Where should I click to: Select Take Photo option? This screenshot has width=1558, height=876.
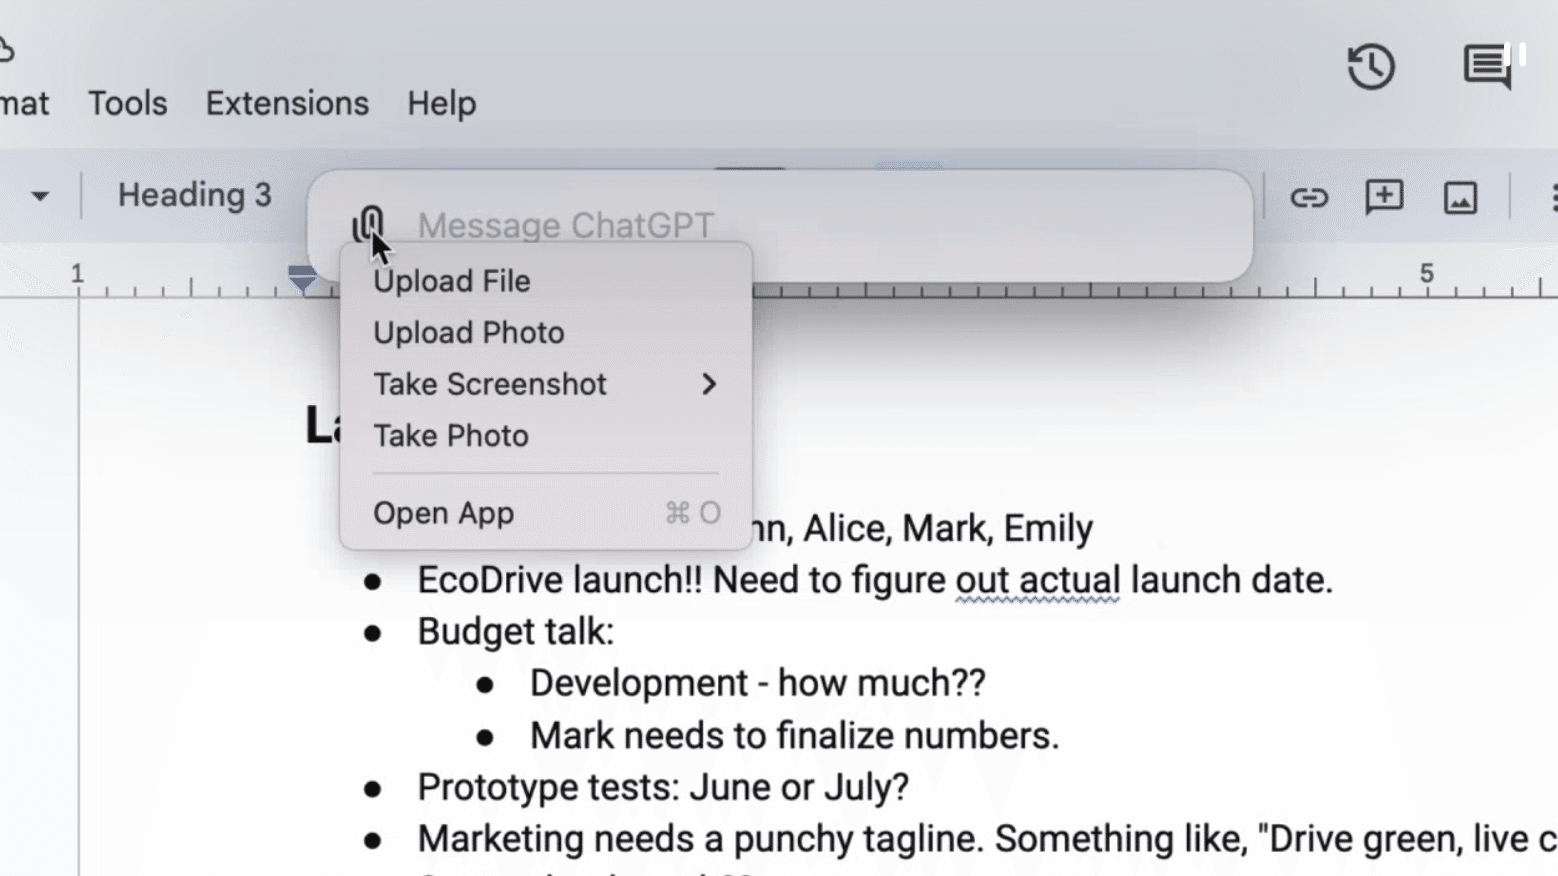451,436
